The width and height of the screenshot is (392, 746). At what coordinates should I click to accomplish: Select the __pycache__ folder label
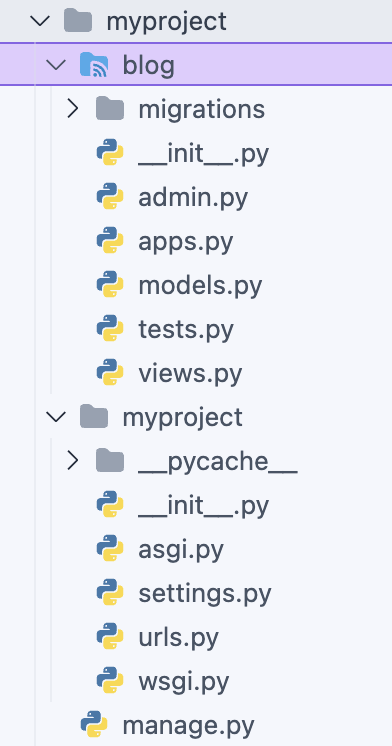click(218, 462)
